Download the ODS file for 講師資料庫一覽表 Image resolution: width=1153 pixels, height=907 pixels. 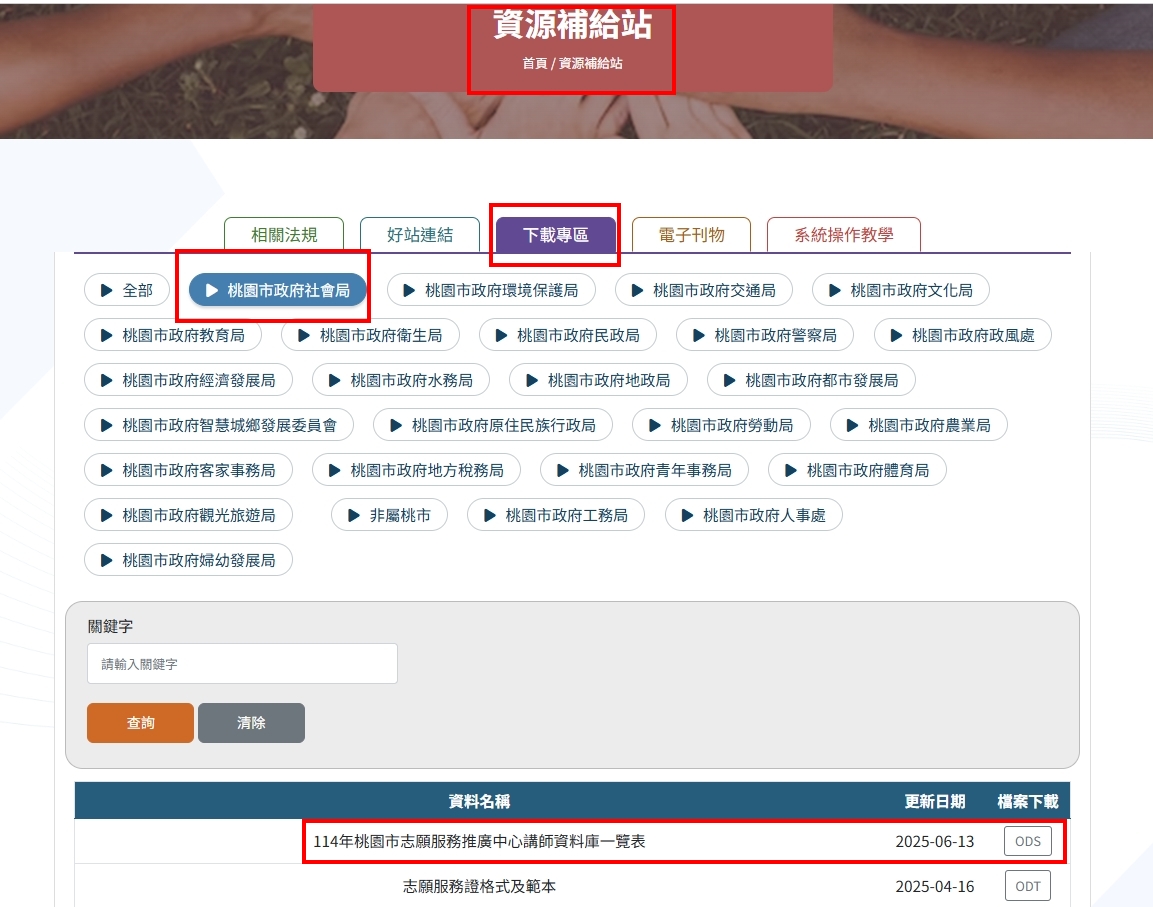(1027, 841)
